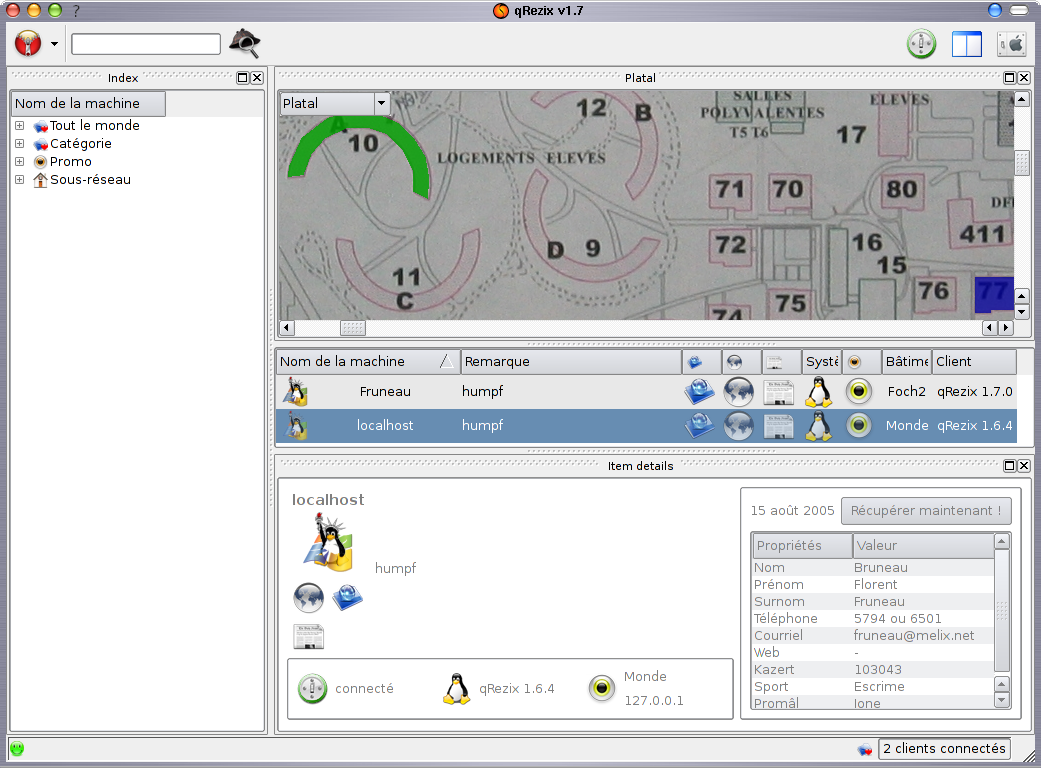
Task: Float the Item details panel with its undock button
Action: click(x=1009, y=465)
